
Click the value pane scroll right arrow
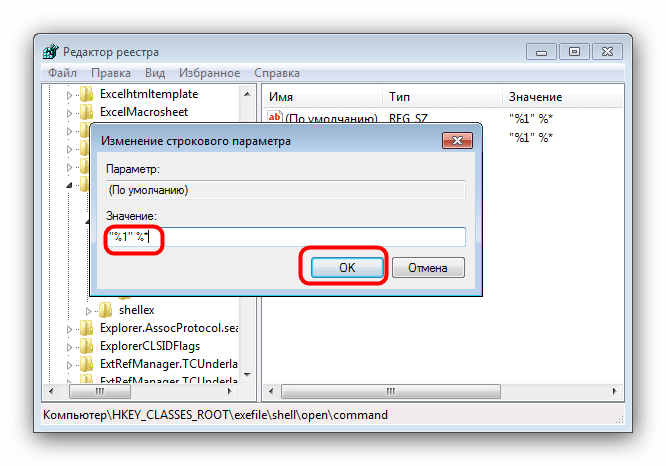[x=614, y=391]
